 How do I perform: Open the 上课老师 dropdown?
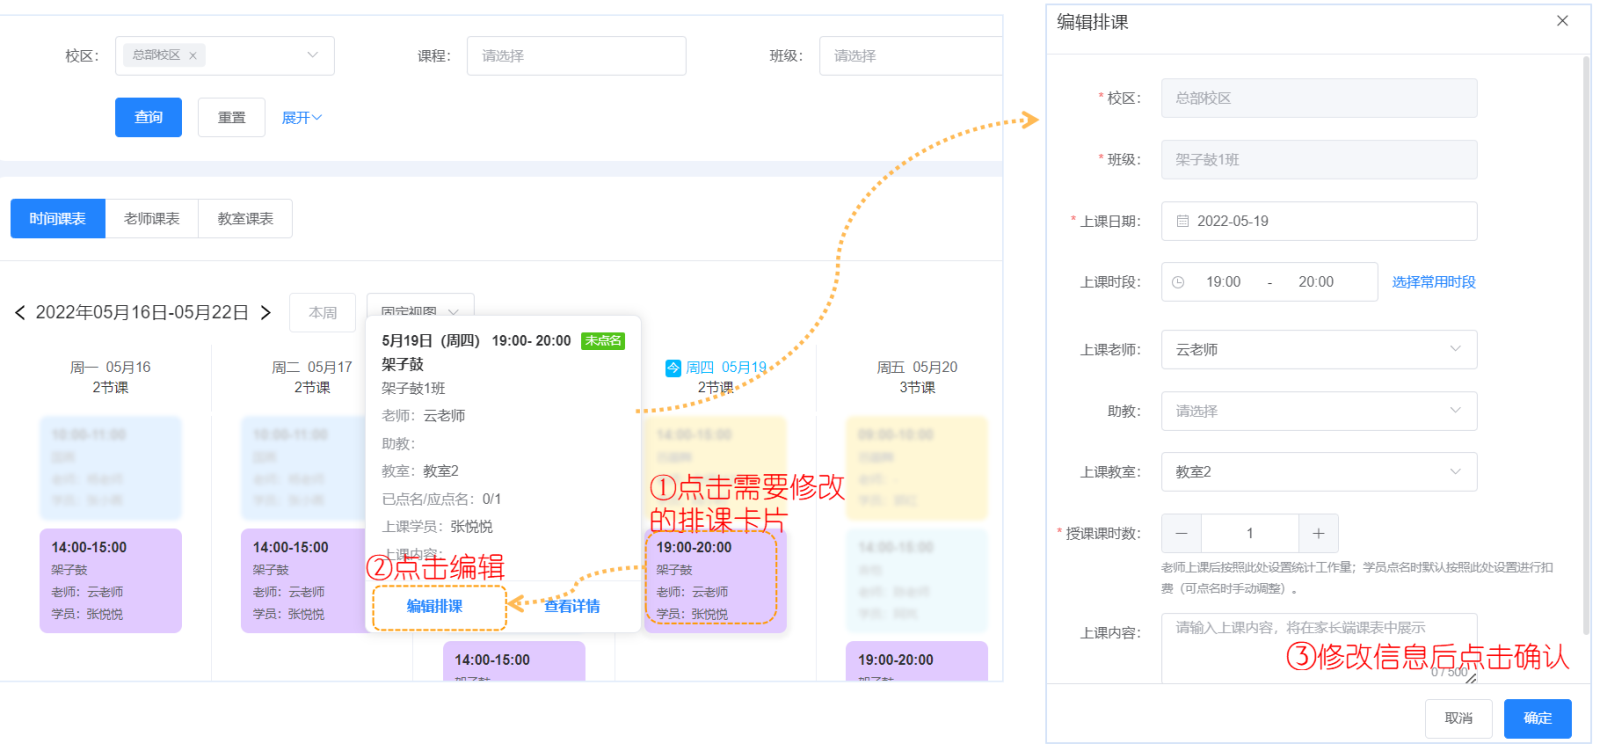(1318, 350)
